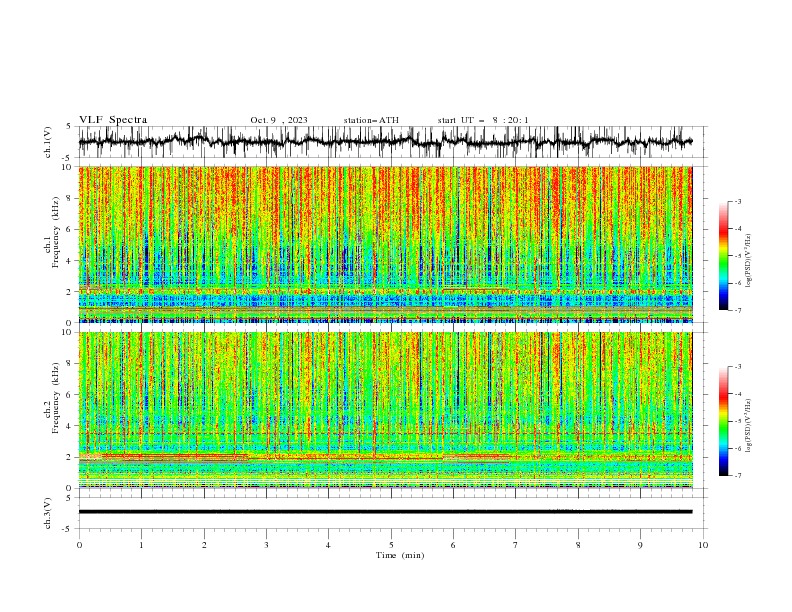The height and width of the screenshot is (612, 792).
Task: Click the "2" kHz tick on ch.2 spectrogram
Action: pos(71,457)
